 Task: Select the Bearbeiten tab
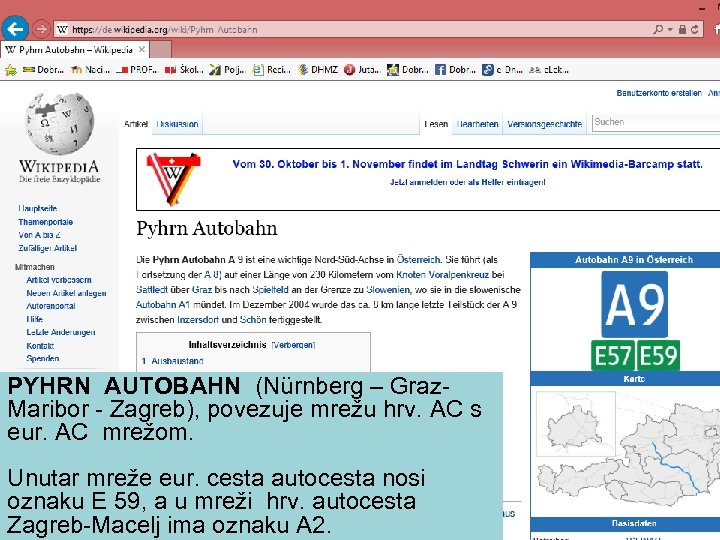(x=478, y=124)
